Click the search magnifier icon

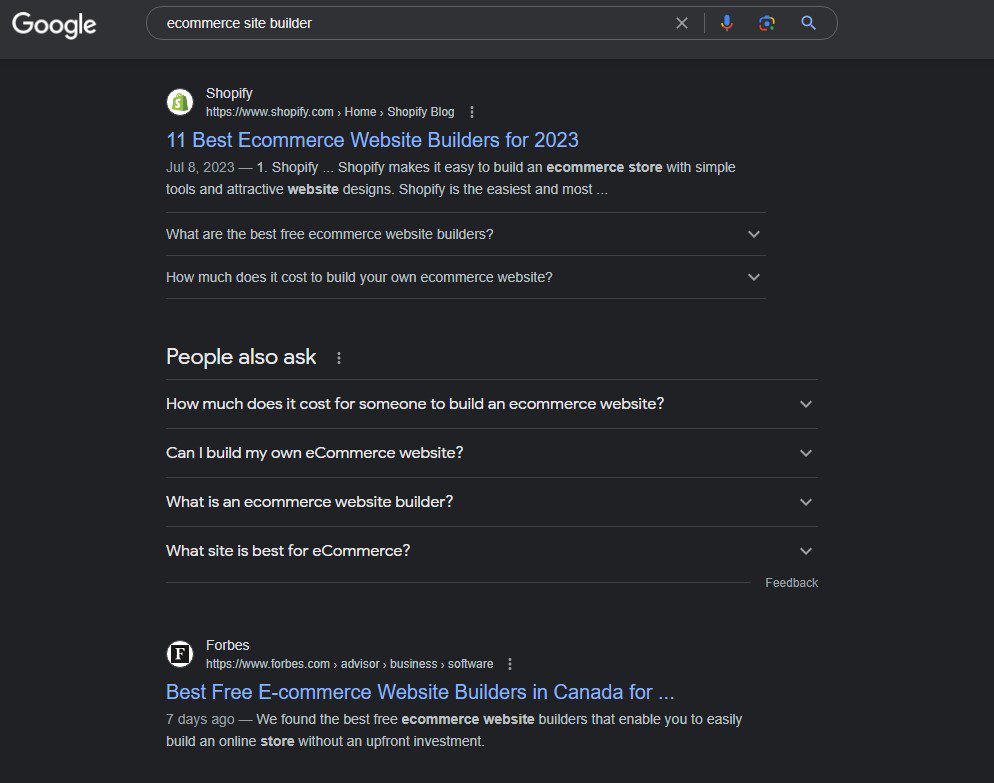808,22
